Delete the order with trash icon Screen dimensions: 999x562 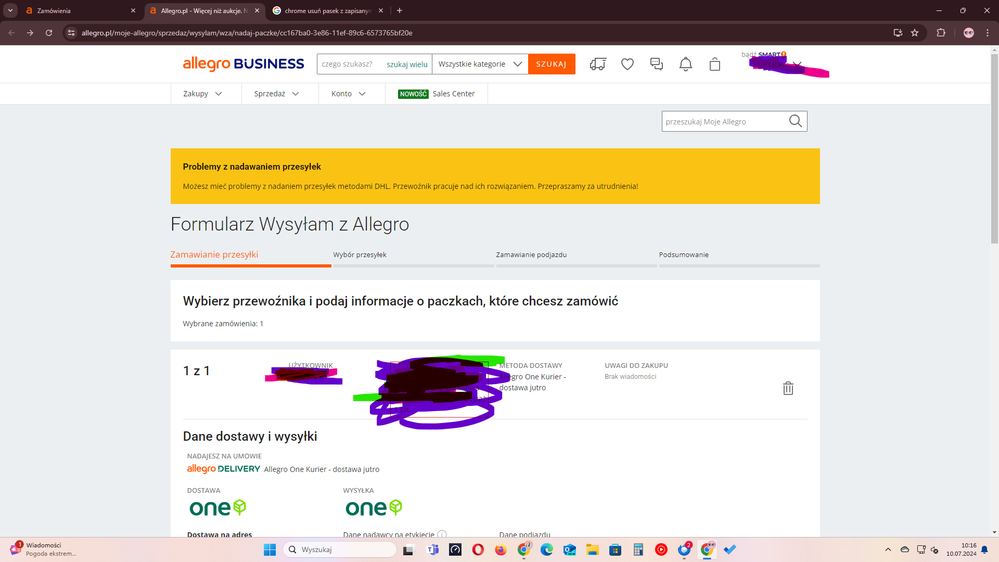click(788, 388)
